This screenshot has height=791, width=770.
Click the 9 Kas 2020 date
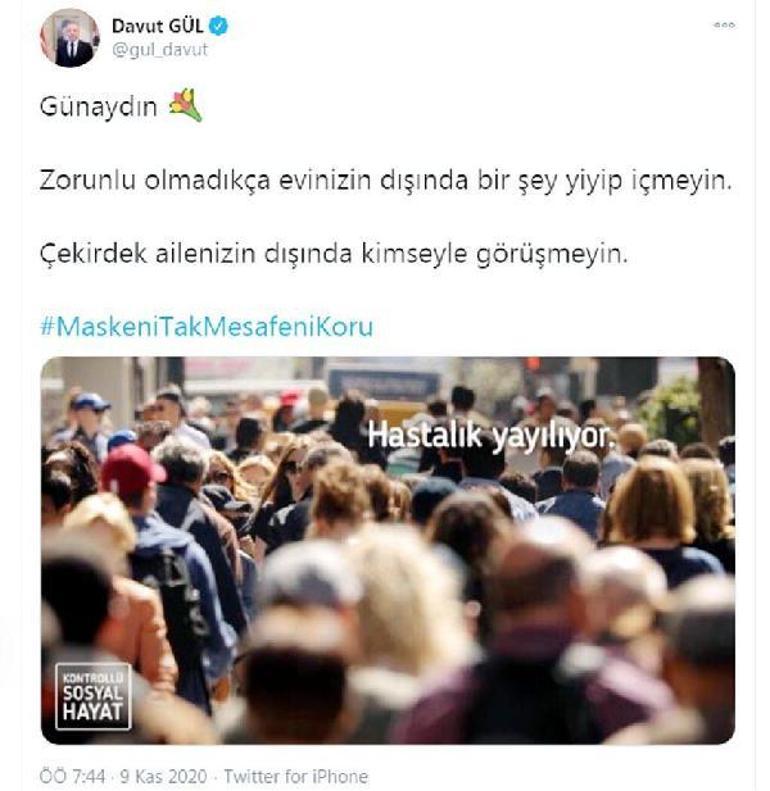(163, 776)
